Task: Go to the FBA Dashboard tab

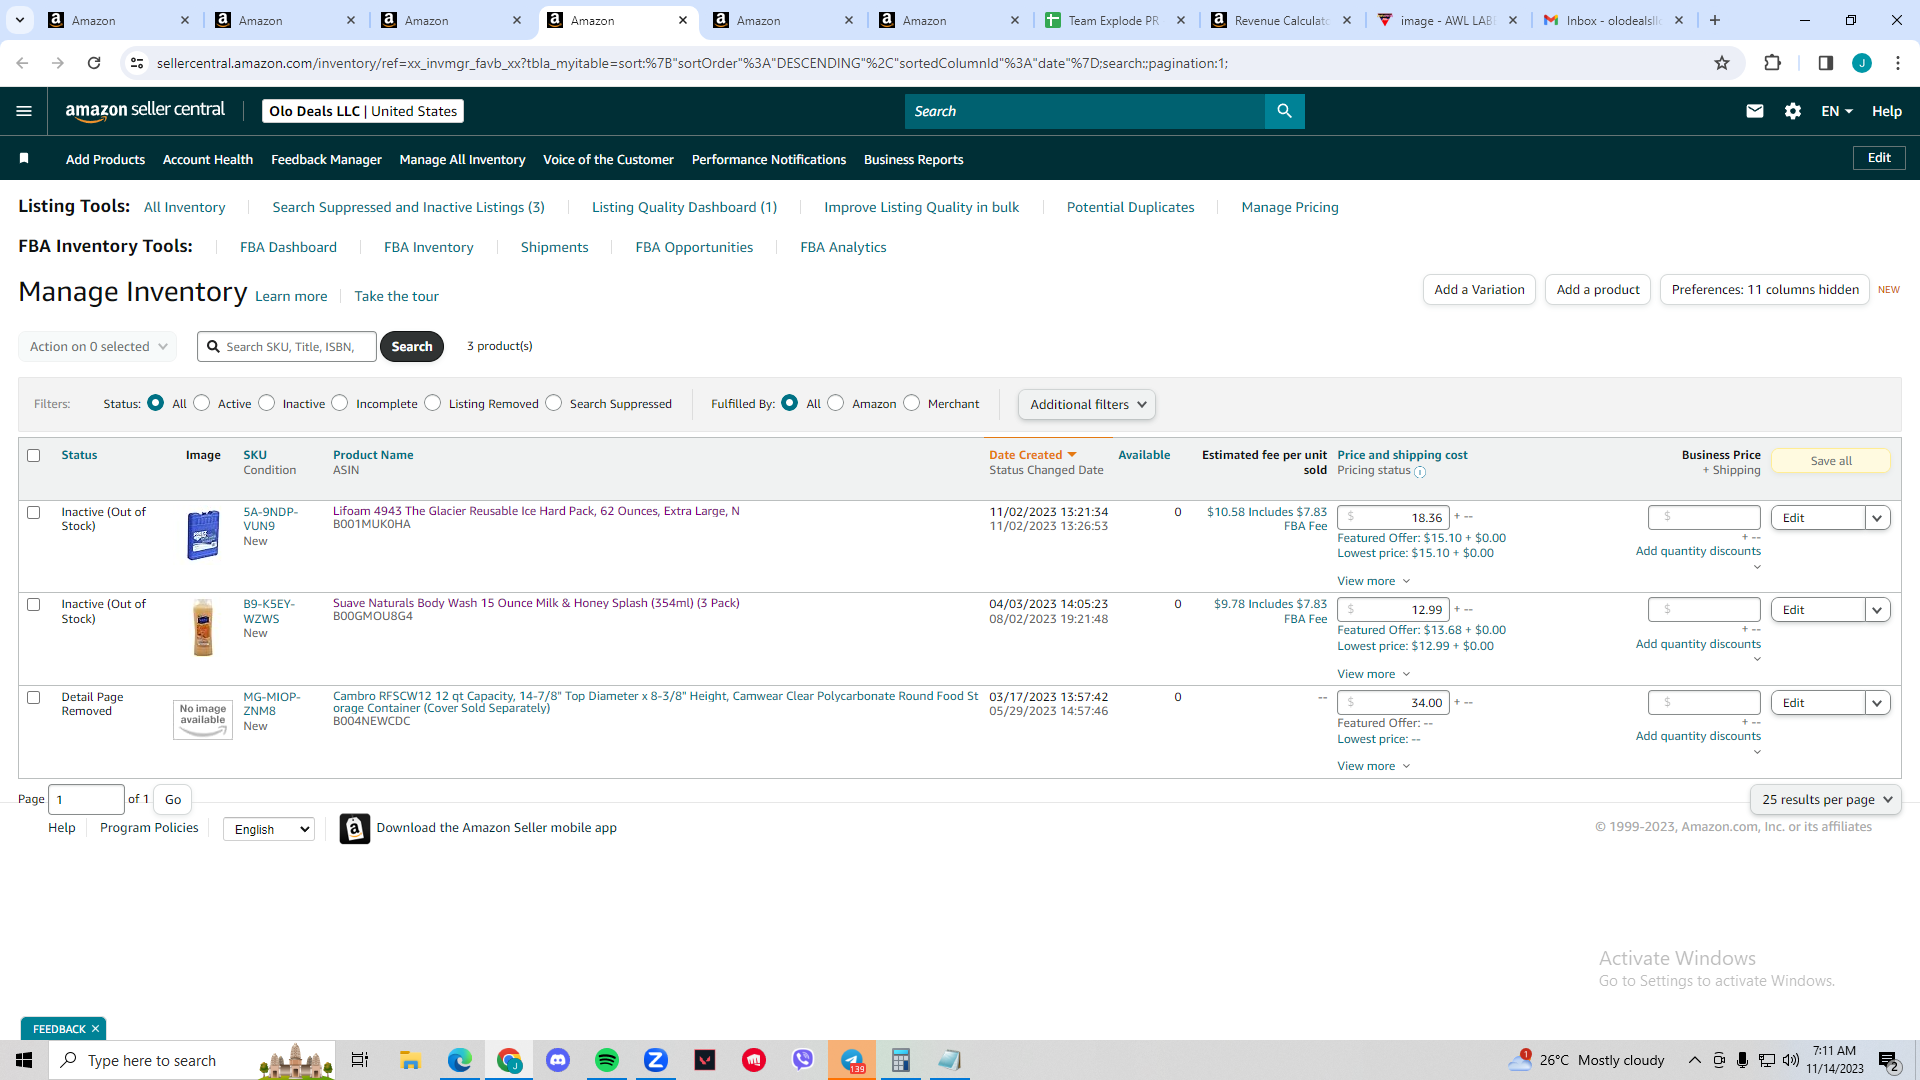Action: (288, 247)
